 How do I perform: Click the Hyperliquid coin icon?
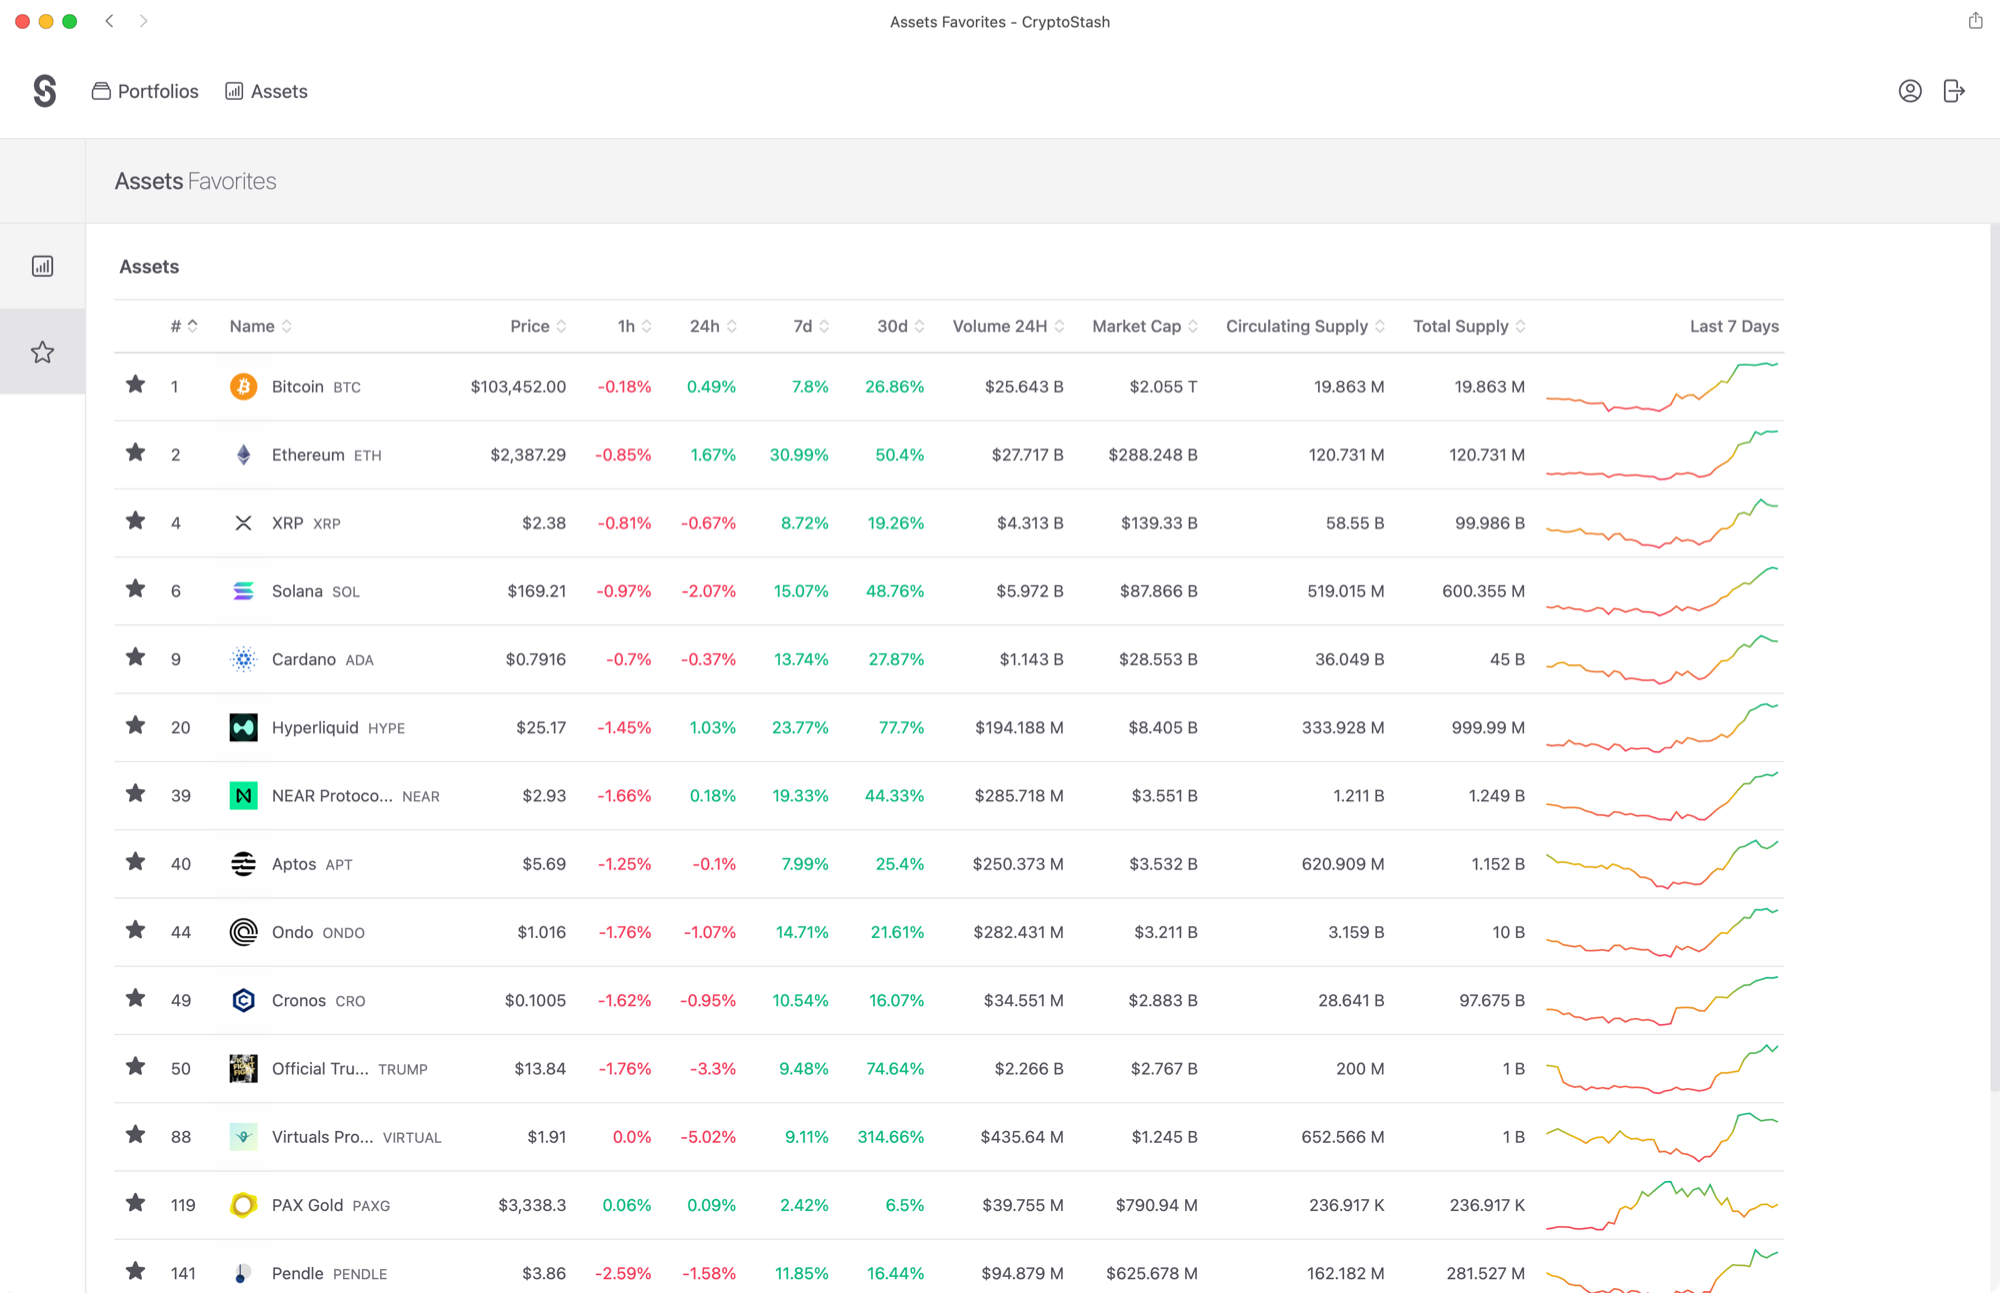pyautogui.click(x=243, y=727)
